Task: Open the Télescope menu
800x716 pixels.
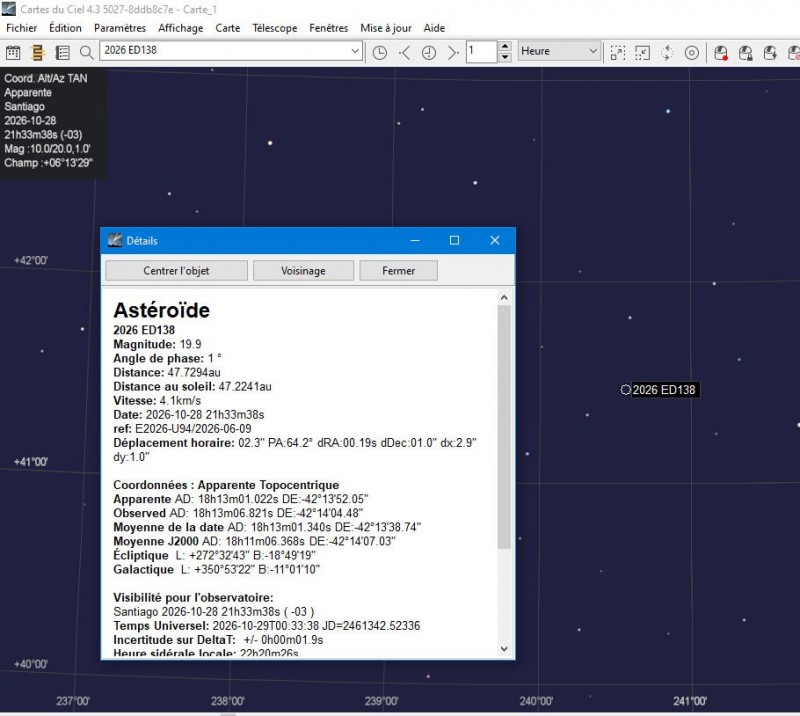Action: click(274, 28)
